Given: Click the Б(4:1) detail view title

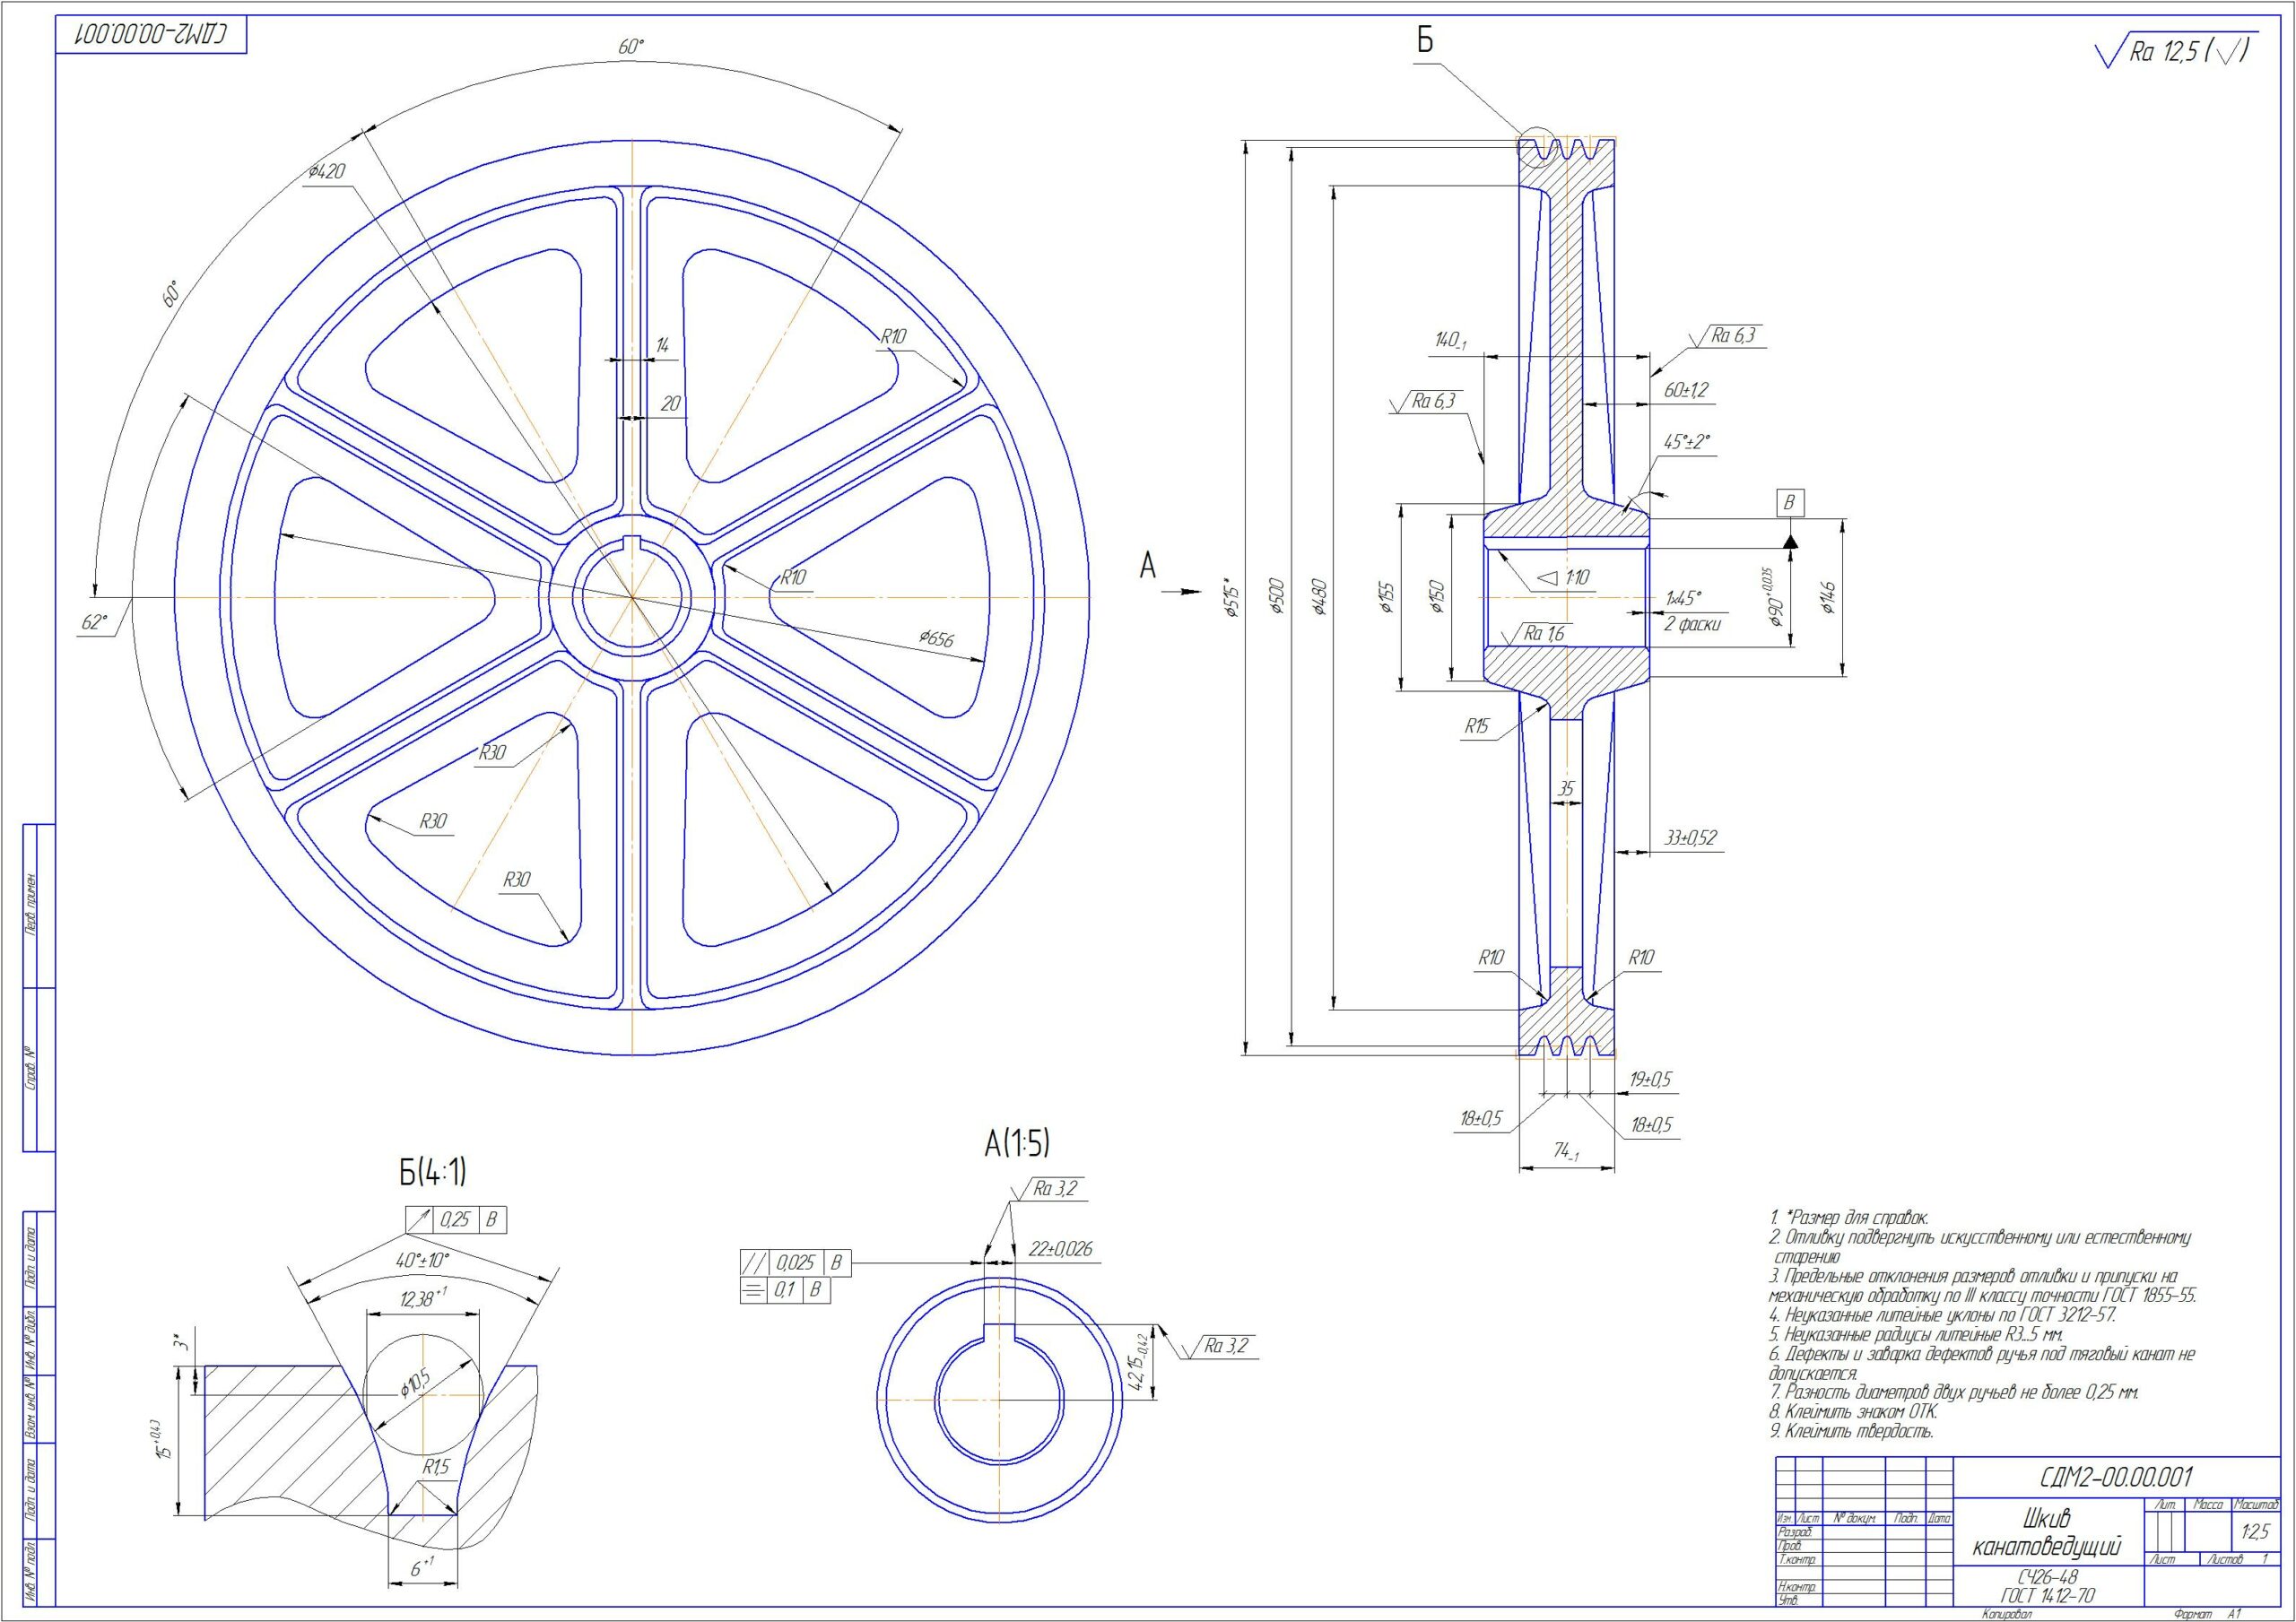Looking at the screenshot, I should pyautogui.click(x=433, y=1173).
